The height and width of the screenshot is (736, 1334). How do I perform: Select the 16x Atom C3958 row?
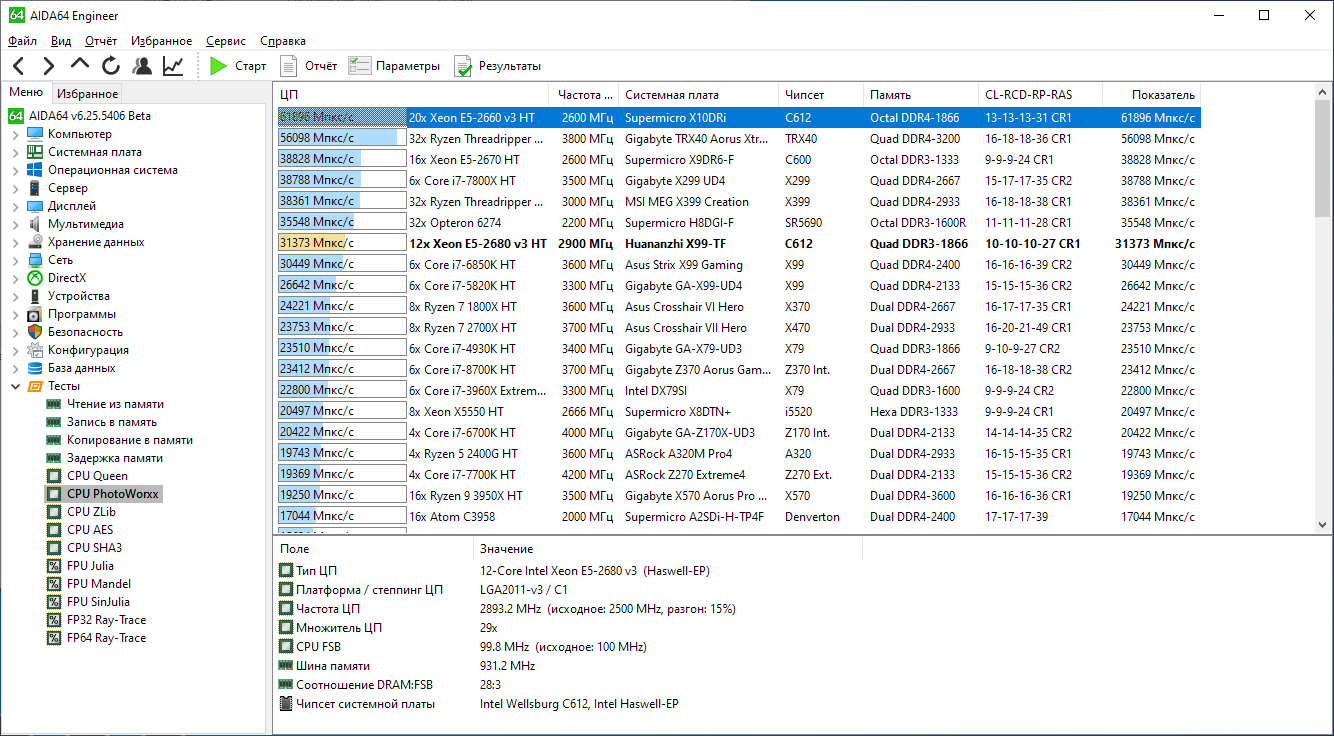coord(738,517)
